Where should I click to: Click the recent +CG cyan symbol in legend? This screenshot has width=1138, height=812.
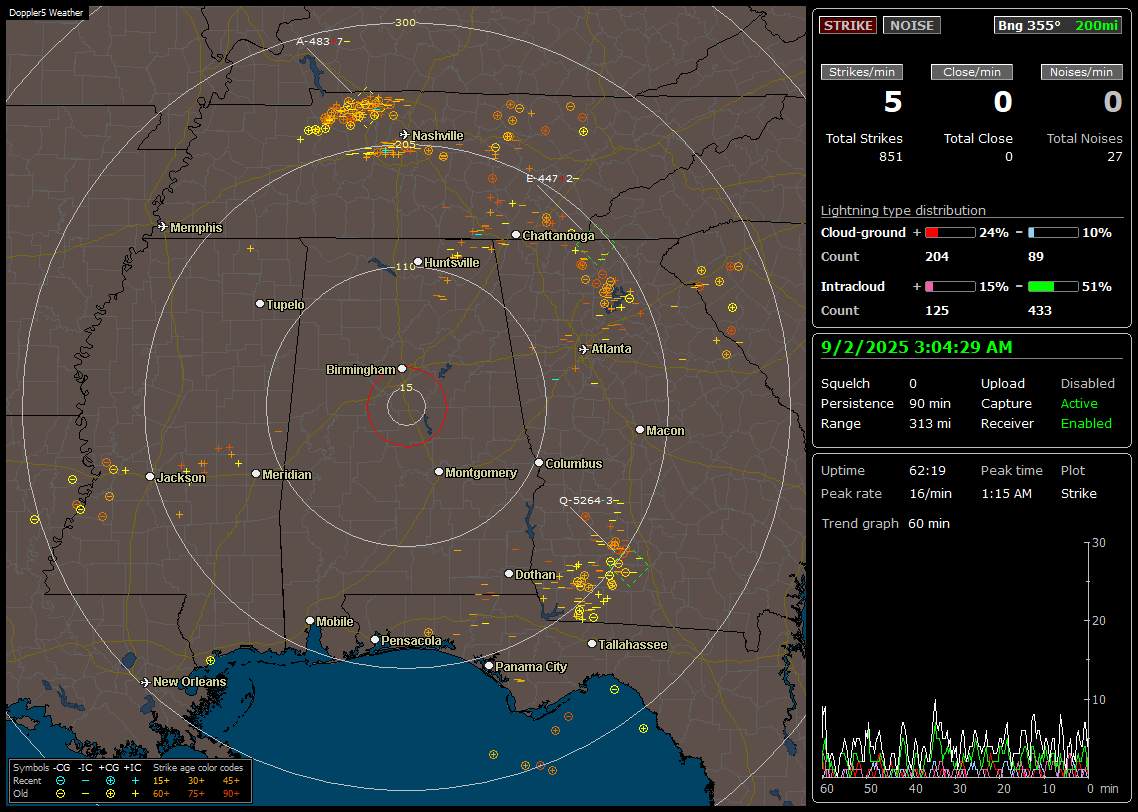(110, 781)
